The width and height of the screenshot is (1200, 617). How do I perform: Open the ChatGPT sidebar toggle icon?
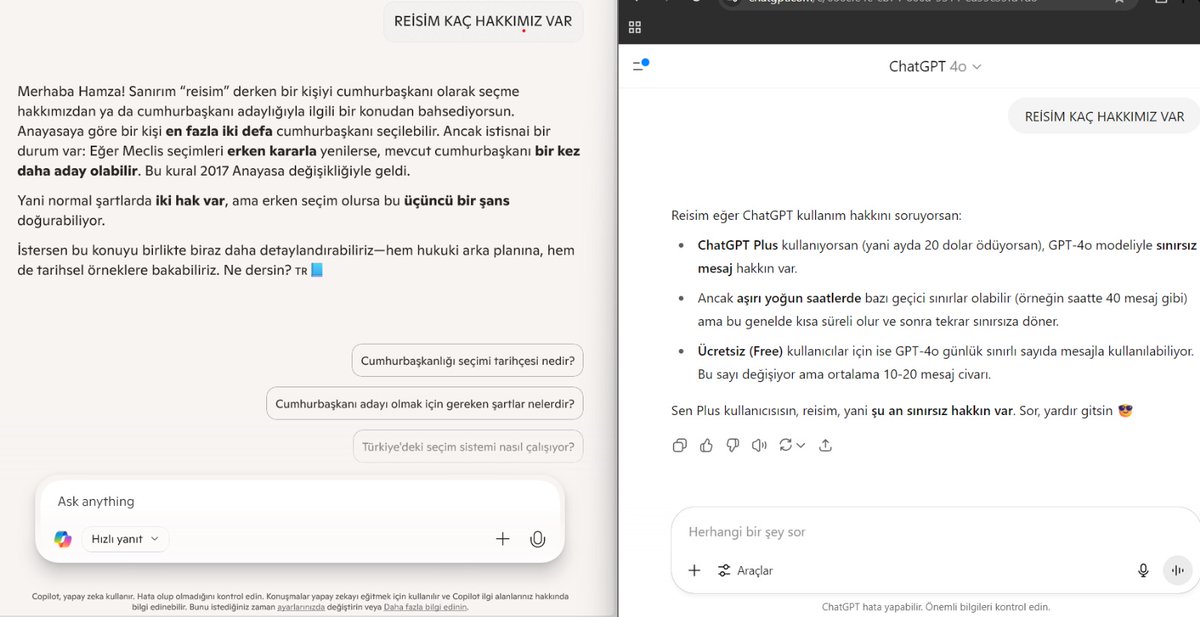(641, 66)
